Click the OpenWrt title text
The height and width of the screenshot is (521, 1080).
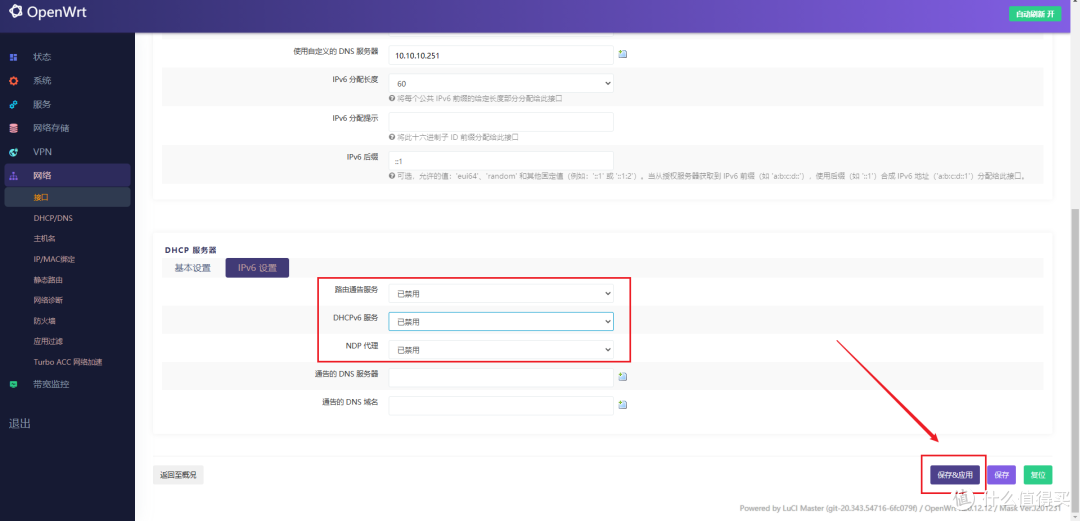(56, 12)
